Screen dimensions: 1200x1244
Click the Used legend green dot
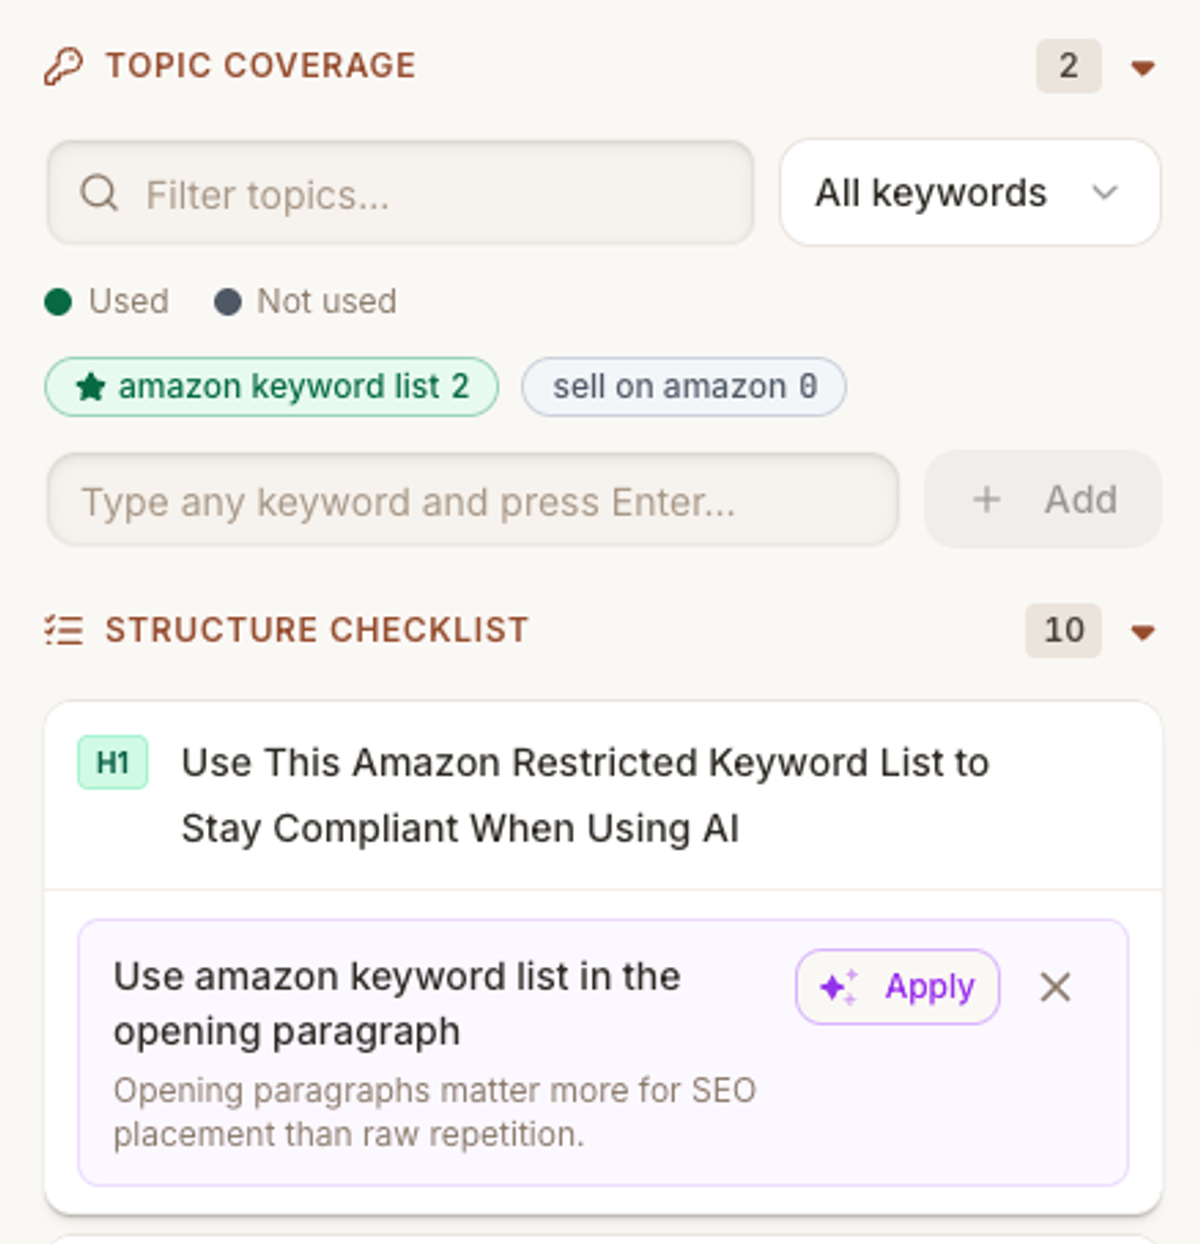[58, 302]
